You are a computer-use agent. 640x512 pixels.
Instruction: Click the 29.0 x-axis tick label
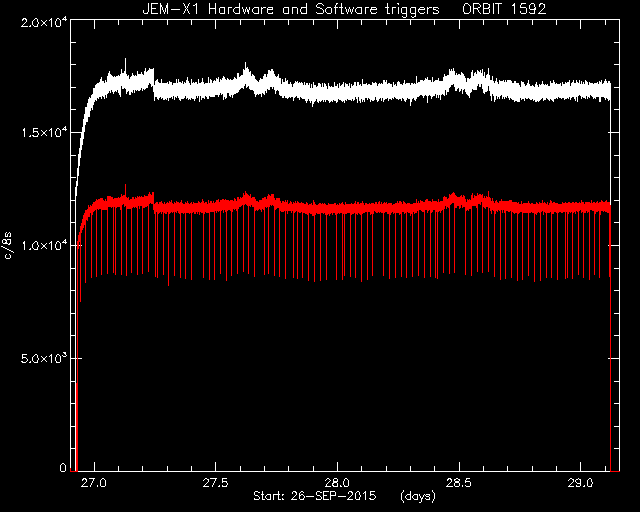click(580, 483)
